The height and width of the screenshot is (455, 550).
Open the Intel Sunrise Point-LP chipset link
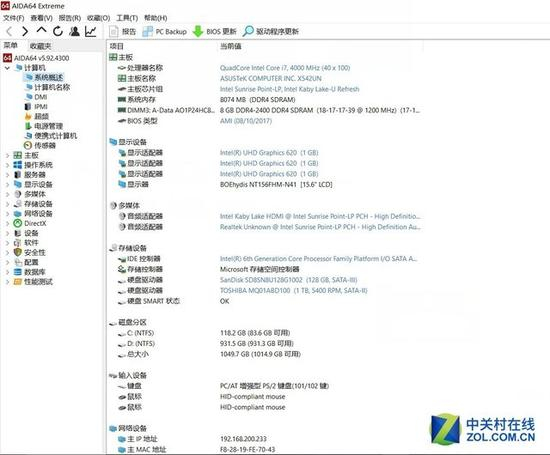point(289,89)
